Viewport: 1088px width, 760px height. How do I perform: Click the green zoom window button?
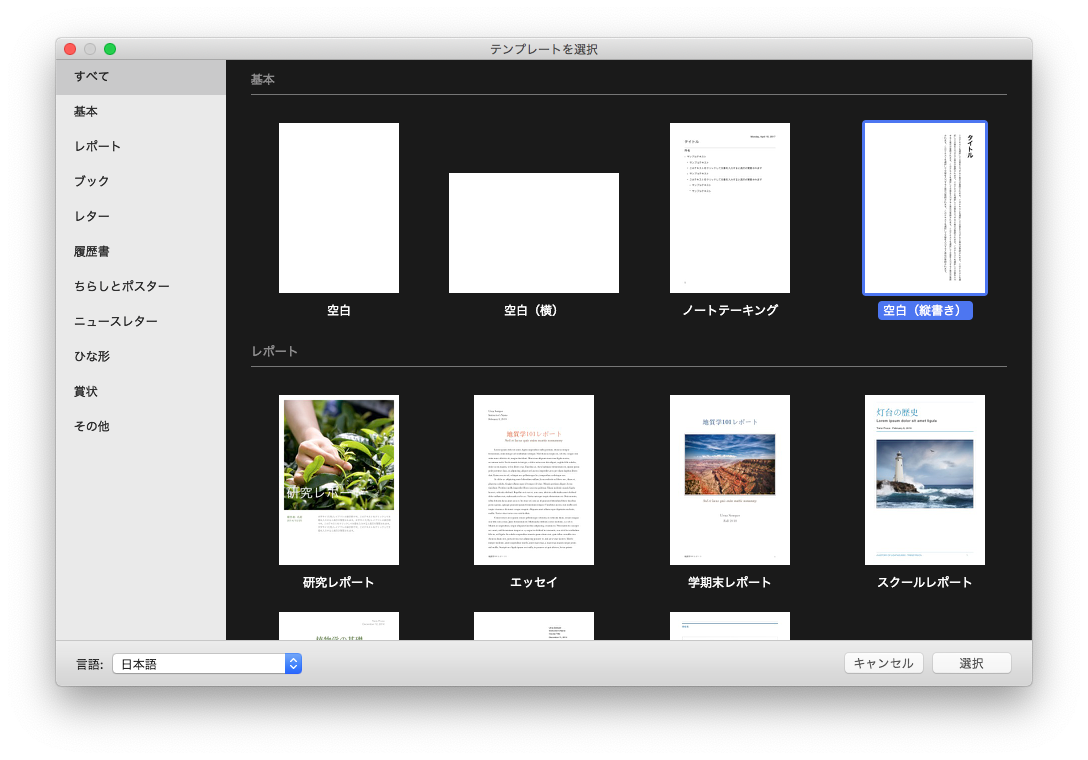110,49
